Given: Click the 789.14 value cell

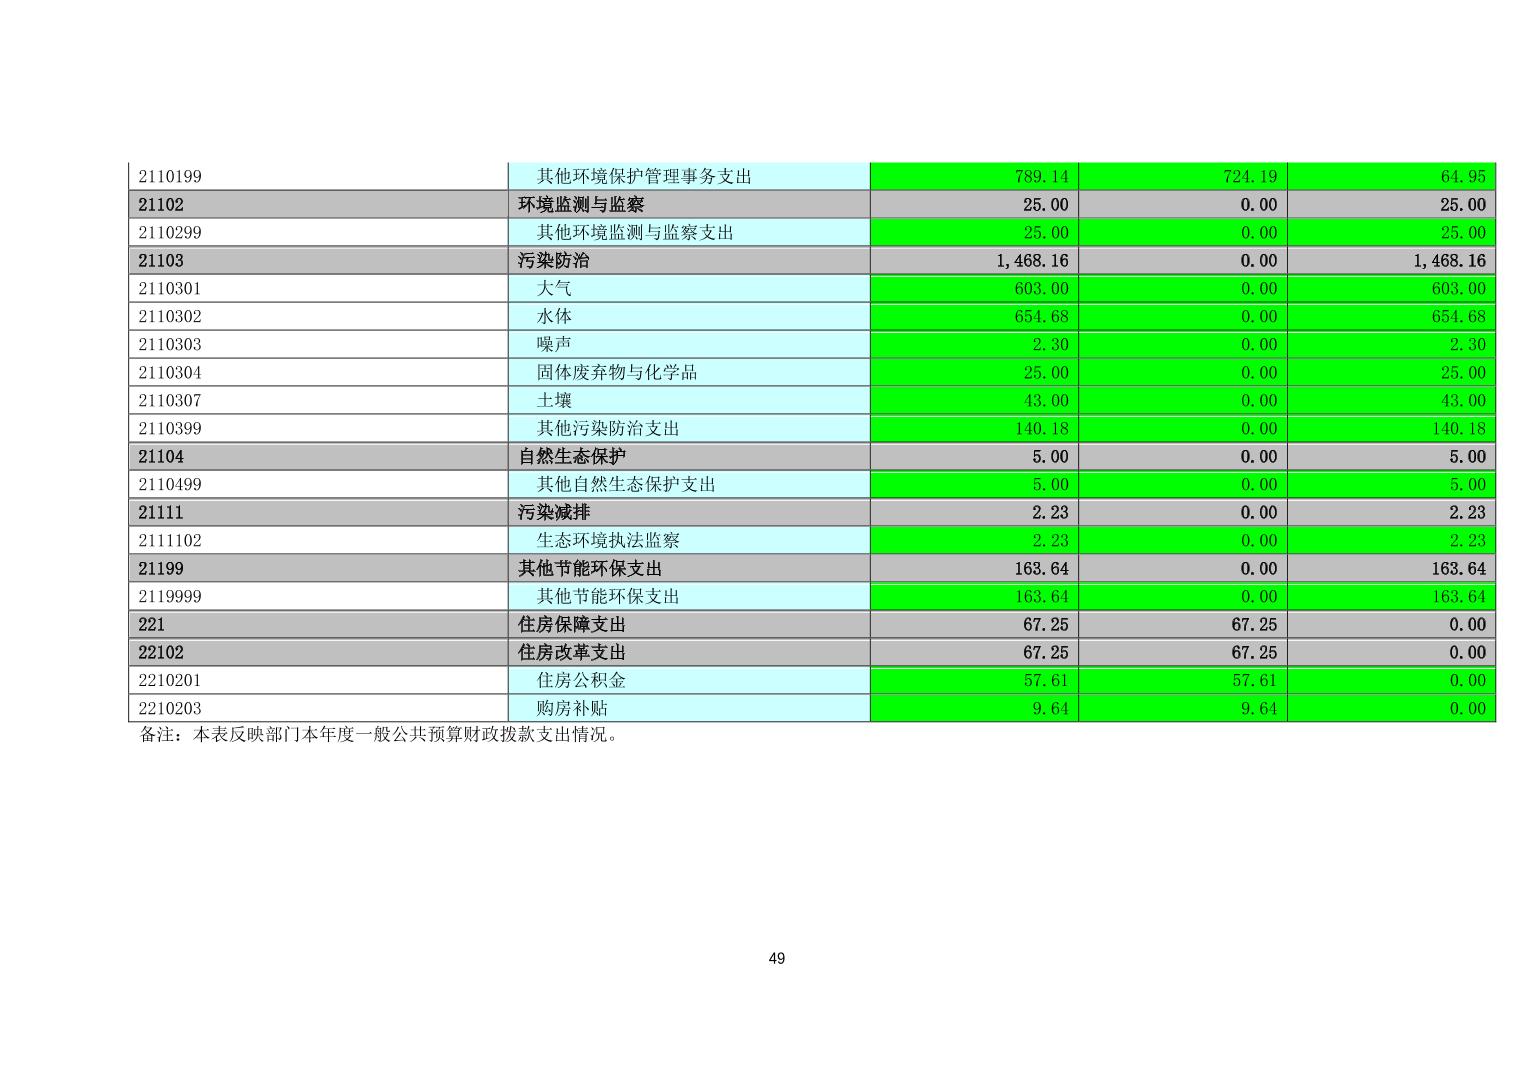Looking at the screenshot, I should click(1040, 177).
